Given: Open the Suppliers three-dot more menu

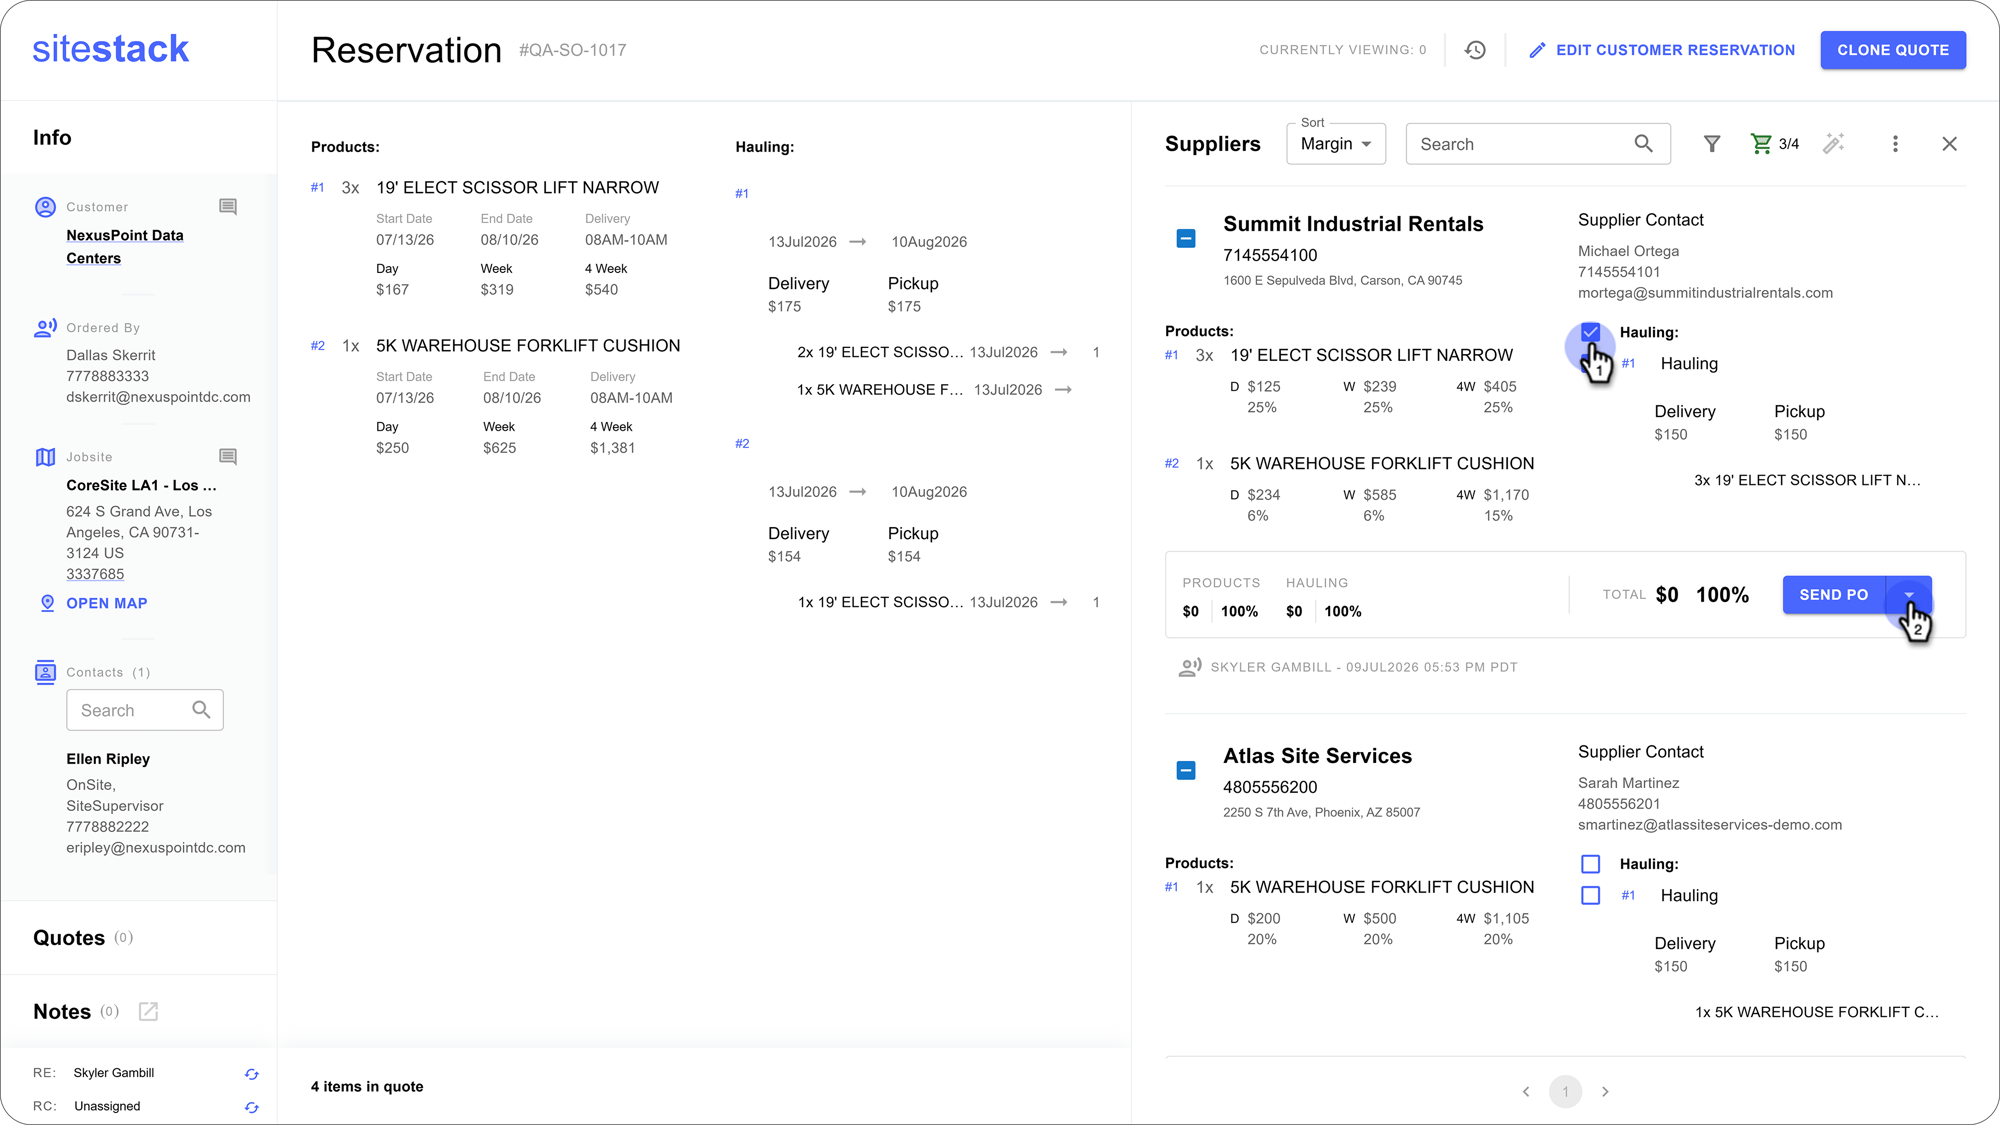Looking at the screenshot, I should click(1895, 144).
